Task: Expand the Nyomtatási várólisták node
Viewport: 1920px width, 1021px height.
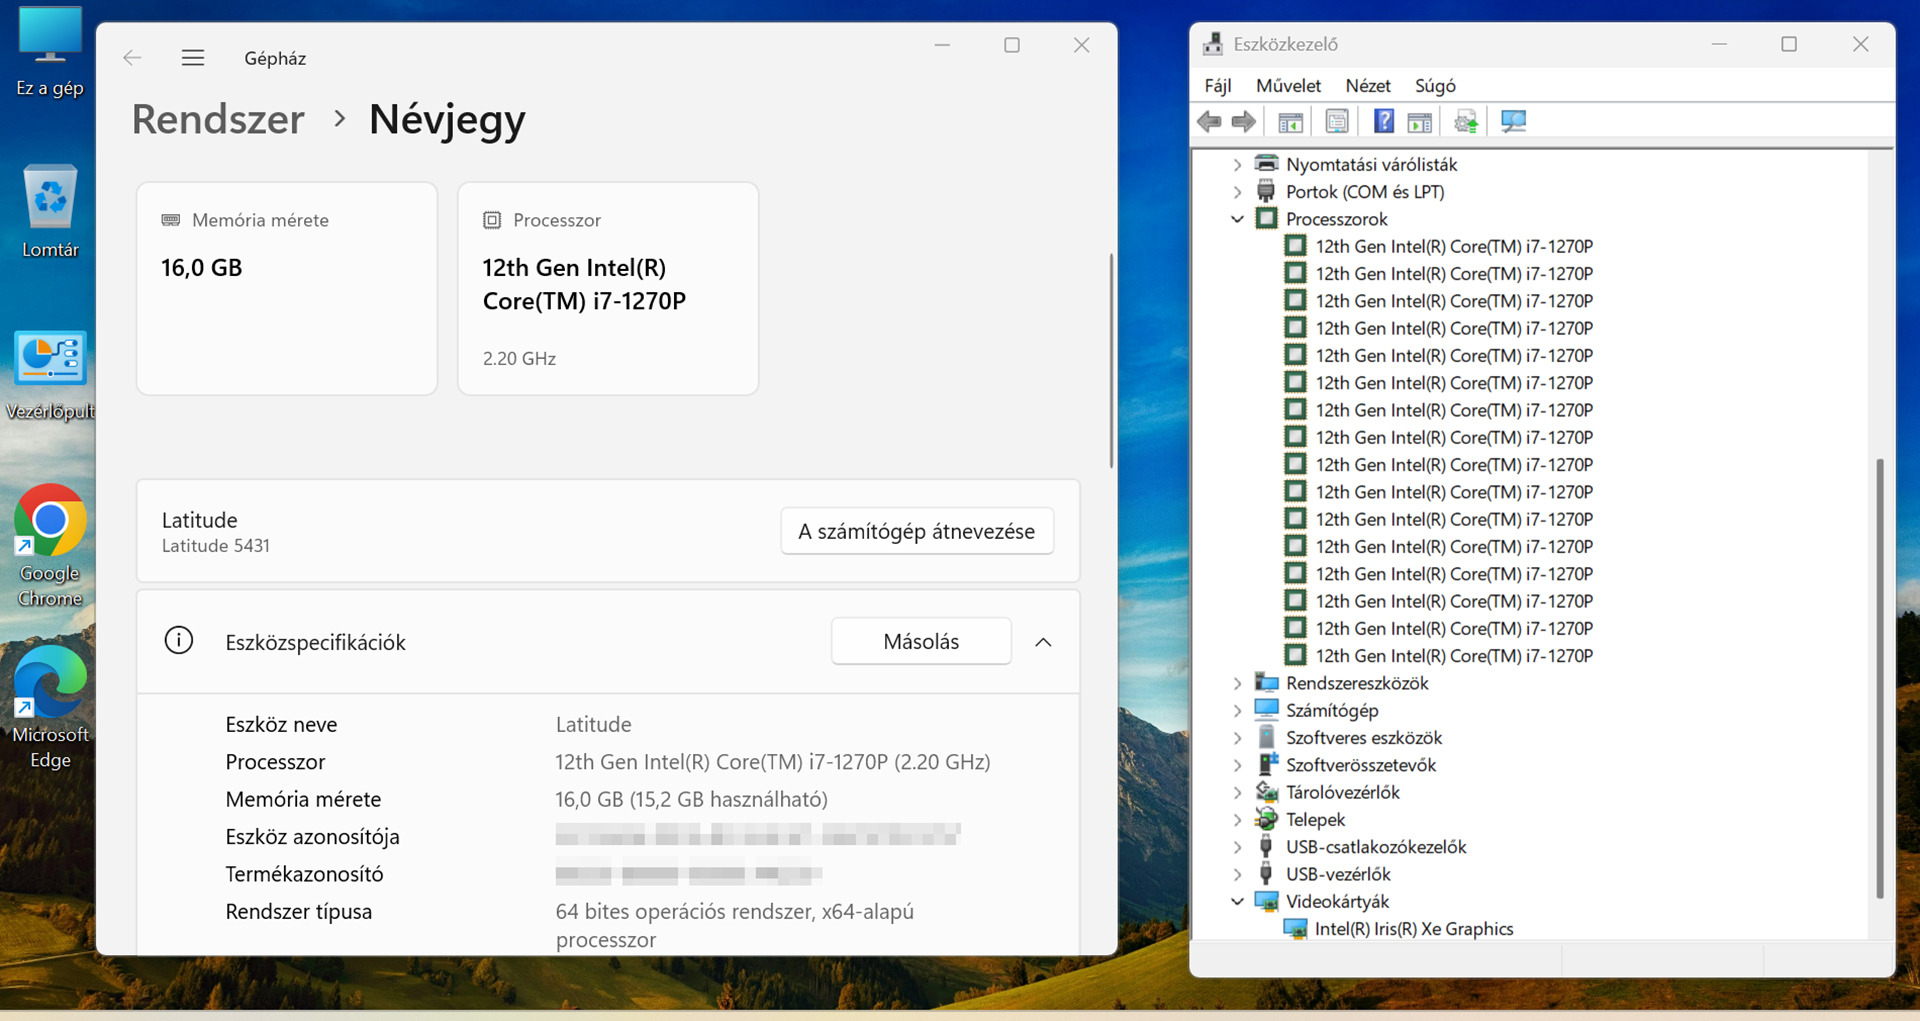Action: pyautogui.click(x=1238, y=164)
